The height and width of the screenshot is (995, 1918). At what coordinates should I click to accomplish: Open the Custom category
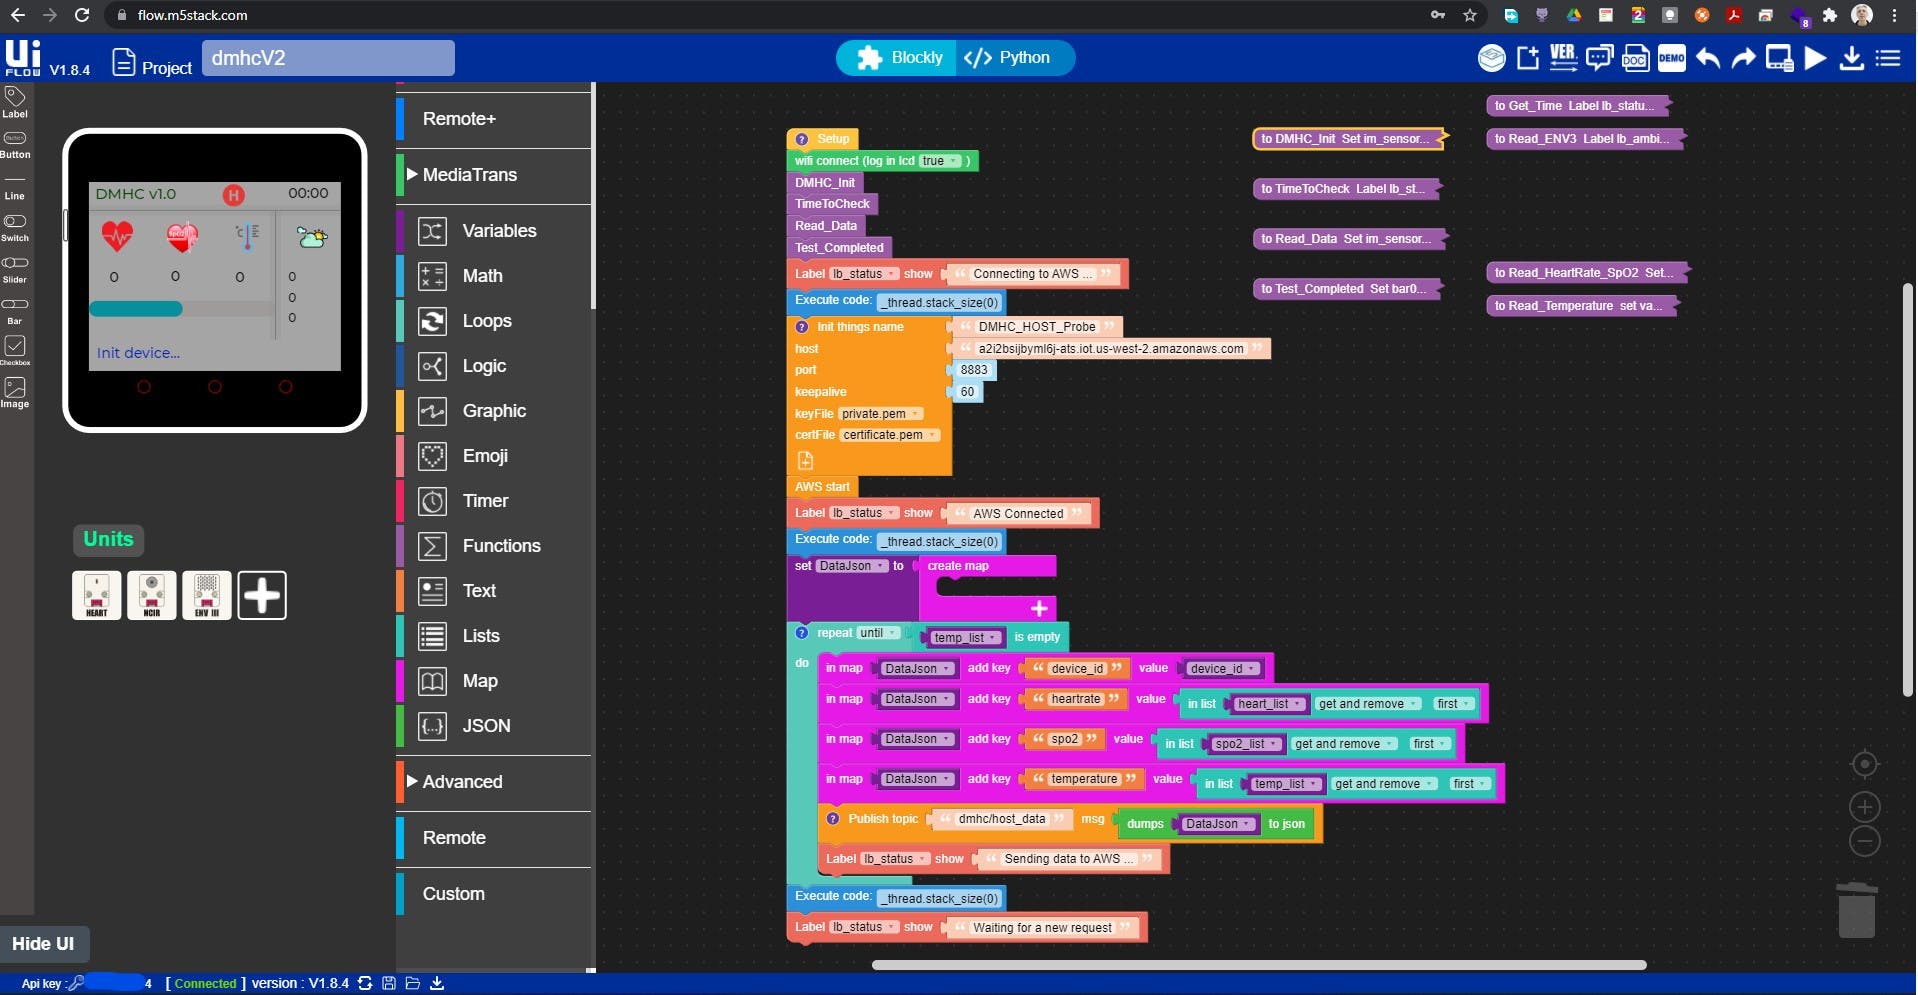pos(494,894)
